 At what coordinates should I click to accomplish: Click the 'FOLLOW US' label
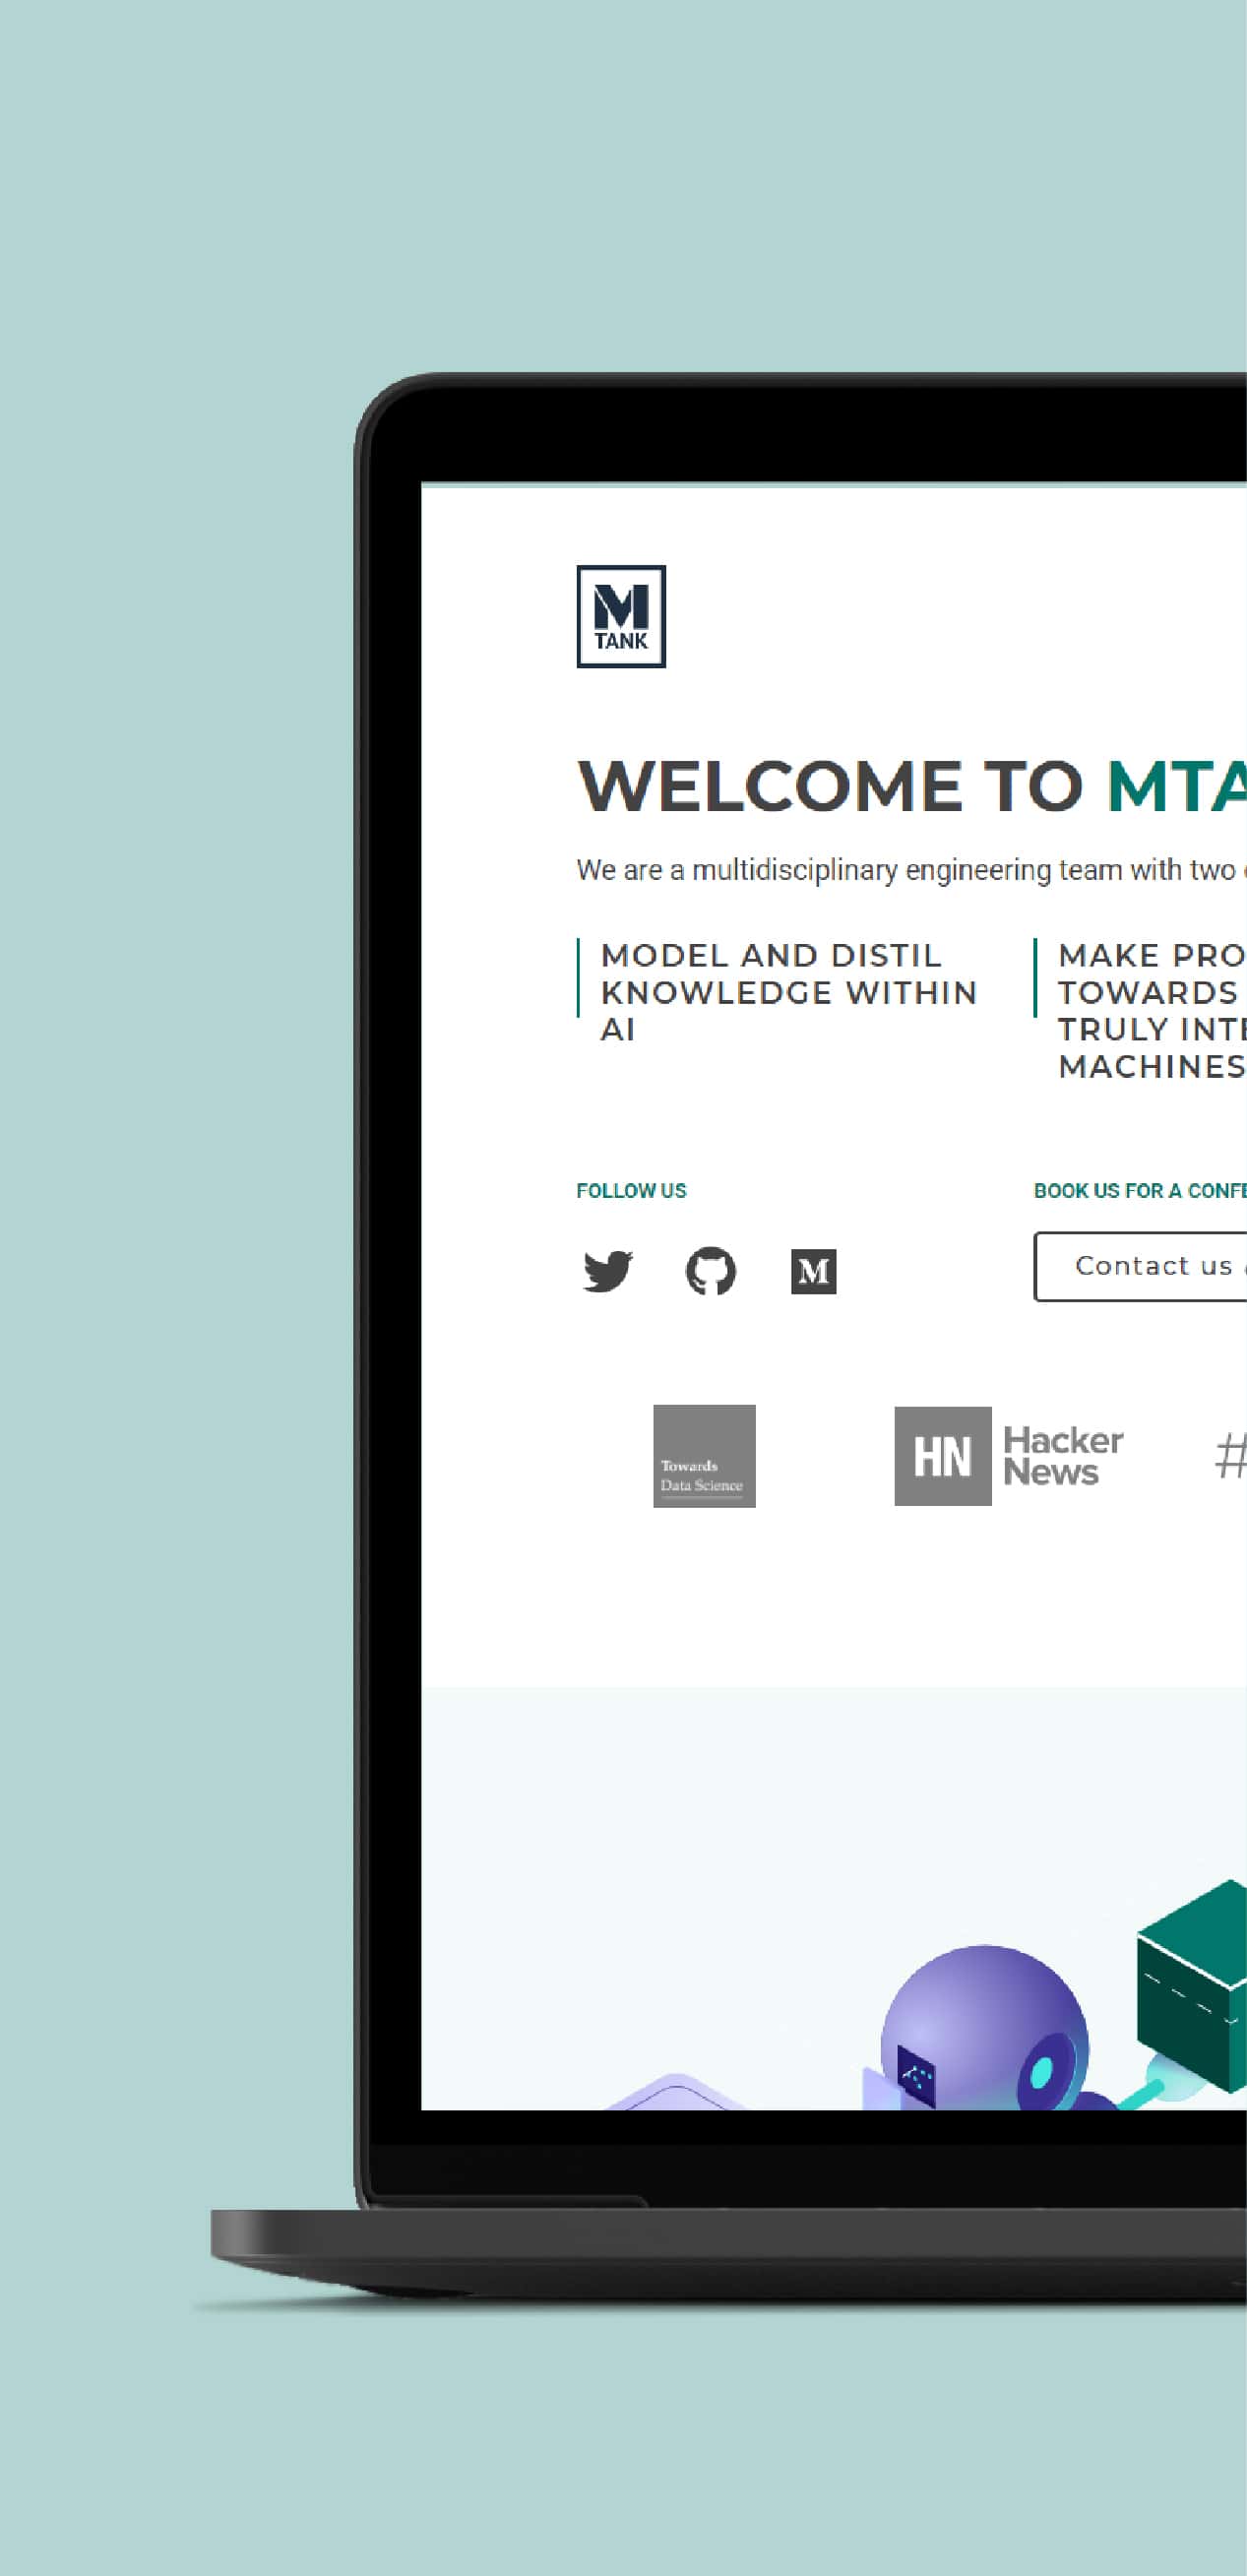coord(632,1190)
